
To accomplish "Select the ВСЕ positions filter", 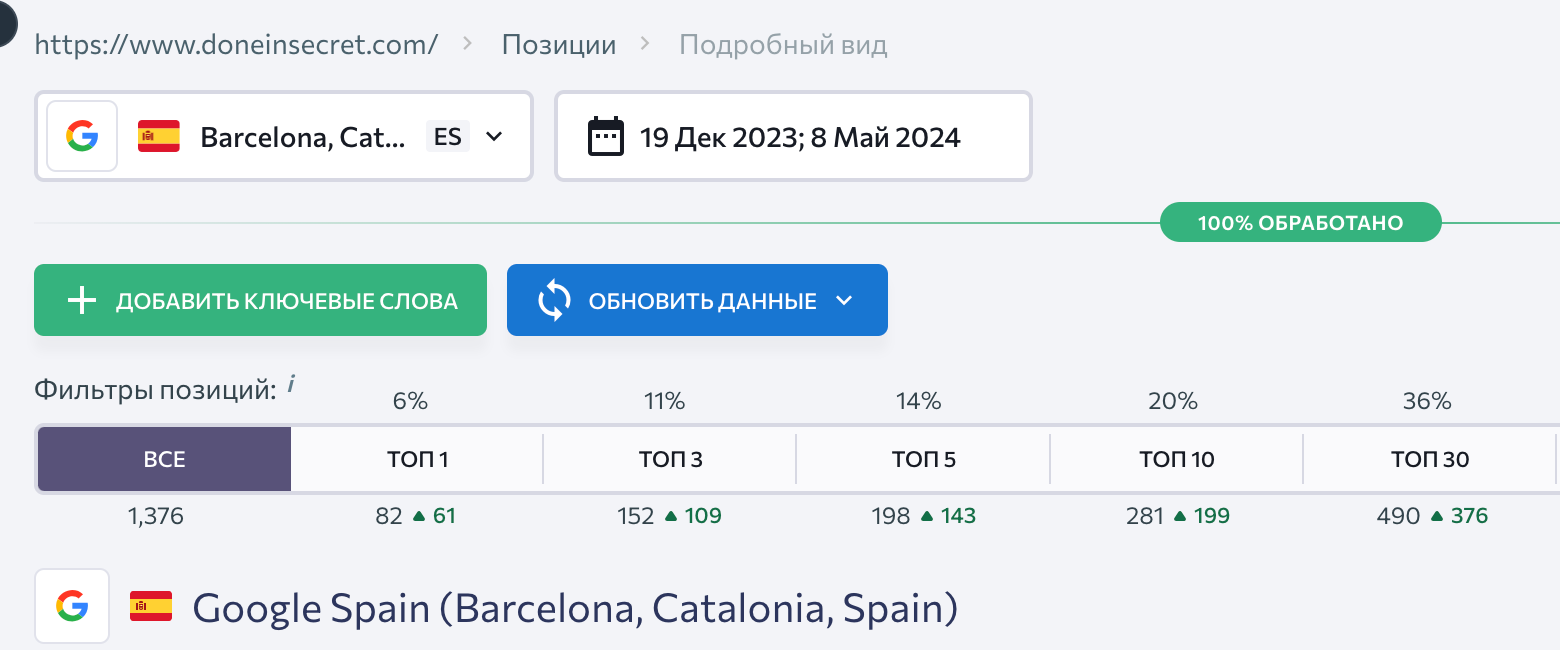I will pos(164,459).
